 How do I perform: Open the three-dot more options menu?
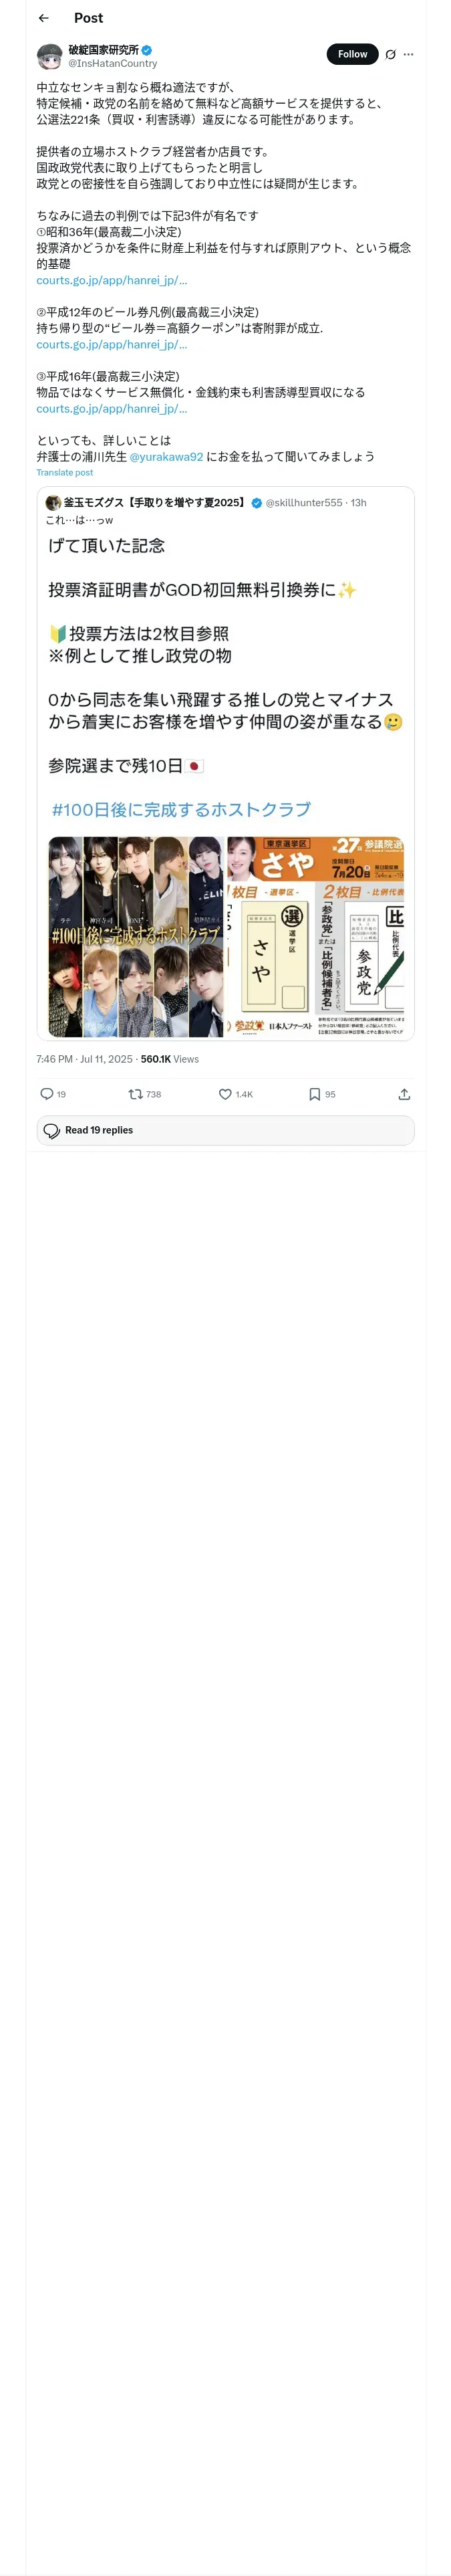coord(408,55)
